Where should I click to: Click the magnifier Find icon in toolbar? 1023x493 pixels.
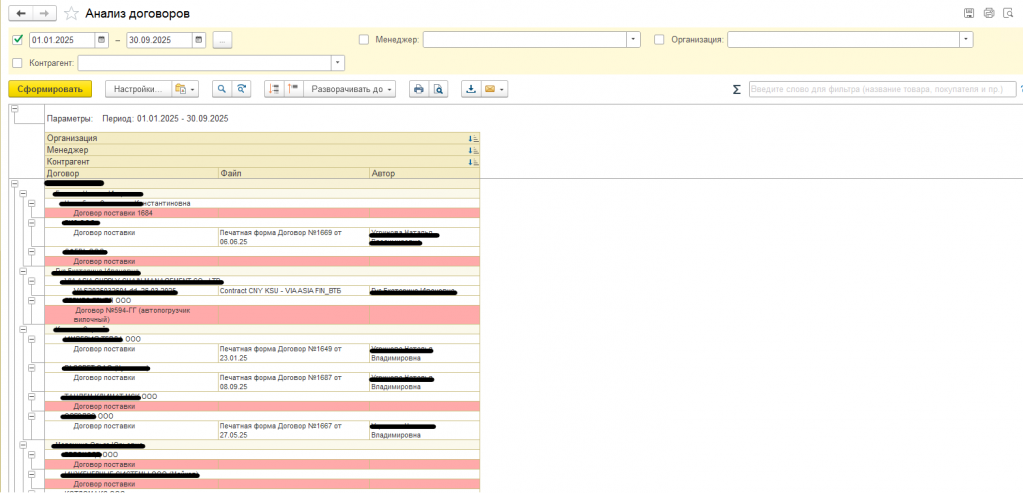point(222,89)
